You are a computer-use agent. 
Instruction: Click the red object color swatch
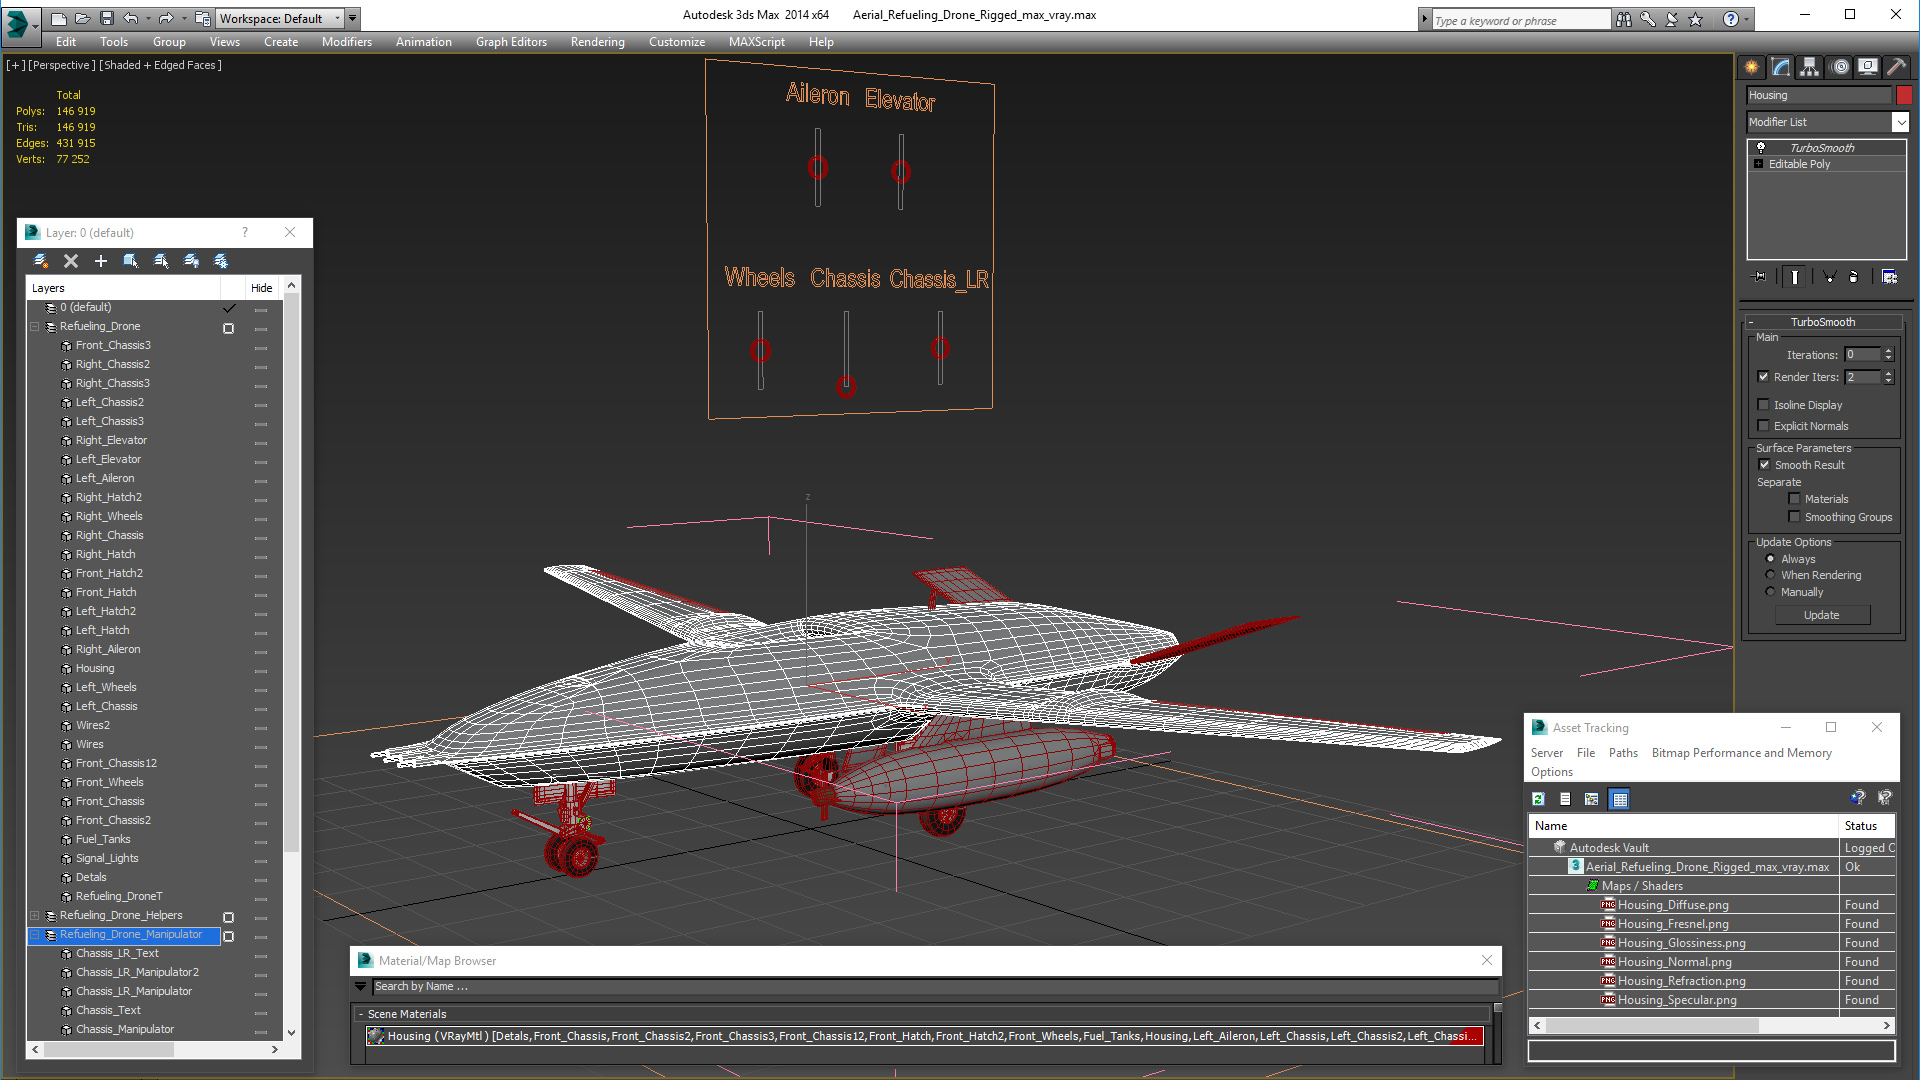pos(1904,95)
